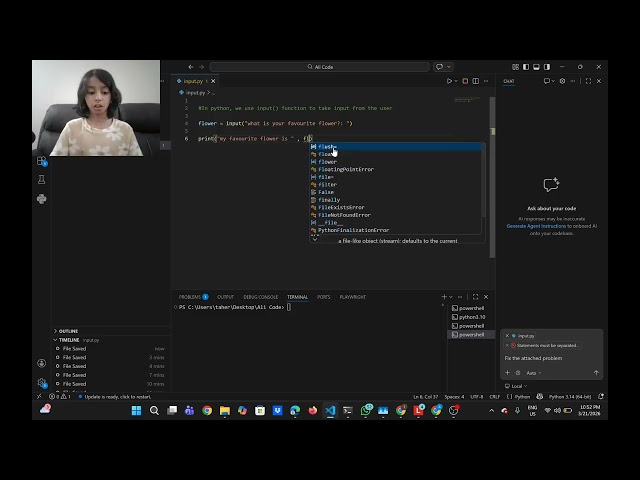Close the input.py editor tab
Image resolution: width=640 pixels, height=480 pixels.
pos(213,81)
